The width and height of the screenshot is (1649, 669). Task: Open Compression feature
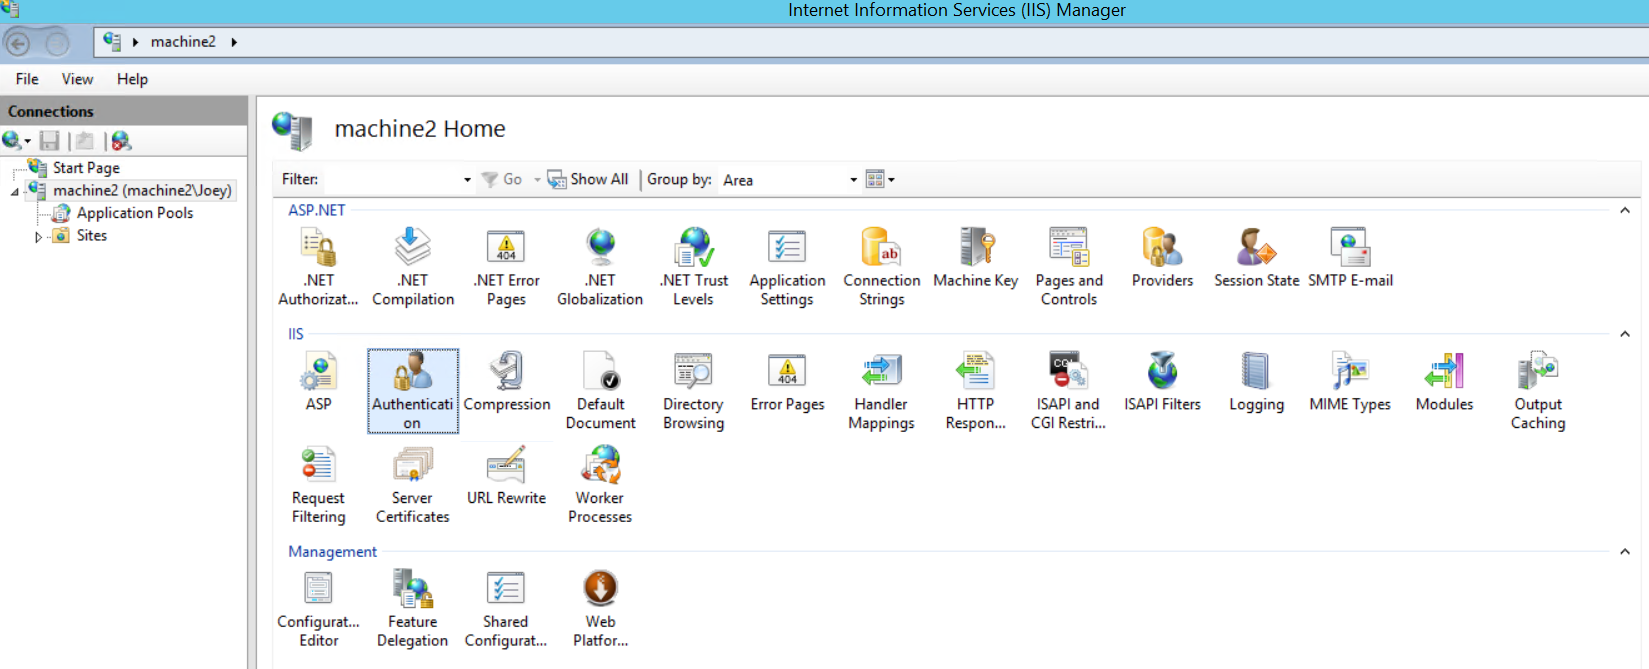click(506, 382)
